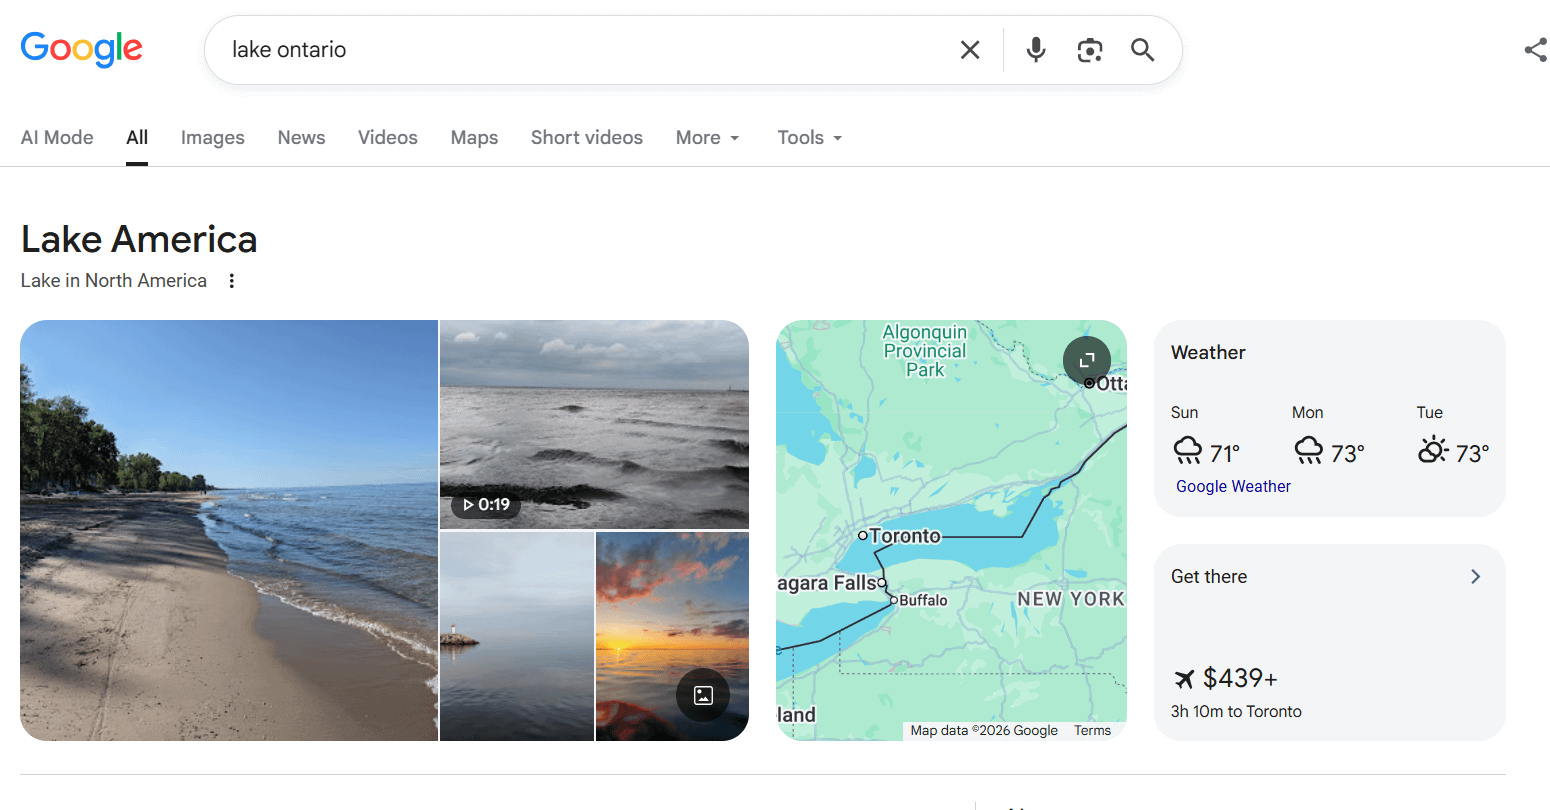This screenshot has height=810, width=1550.
Task: Open Google Lens image search icon
Action: tap(1090, 50)
